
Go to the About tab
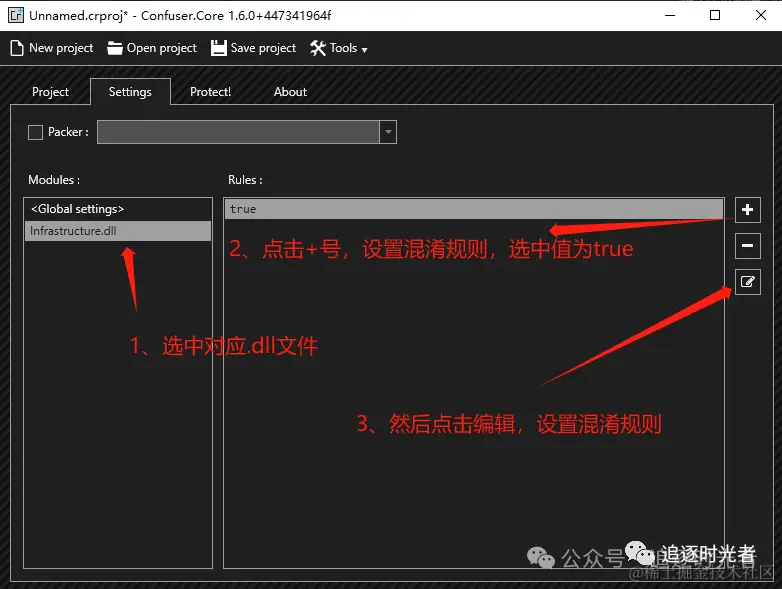(x=290, y=92)
